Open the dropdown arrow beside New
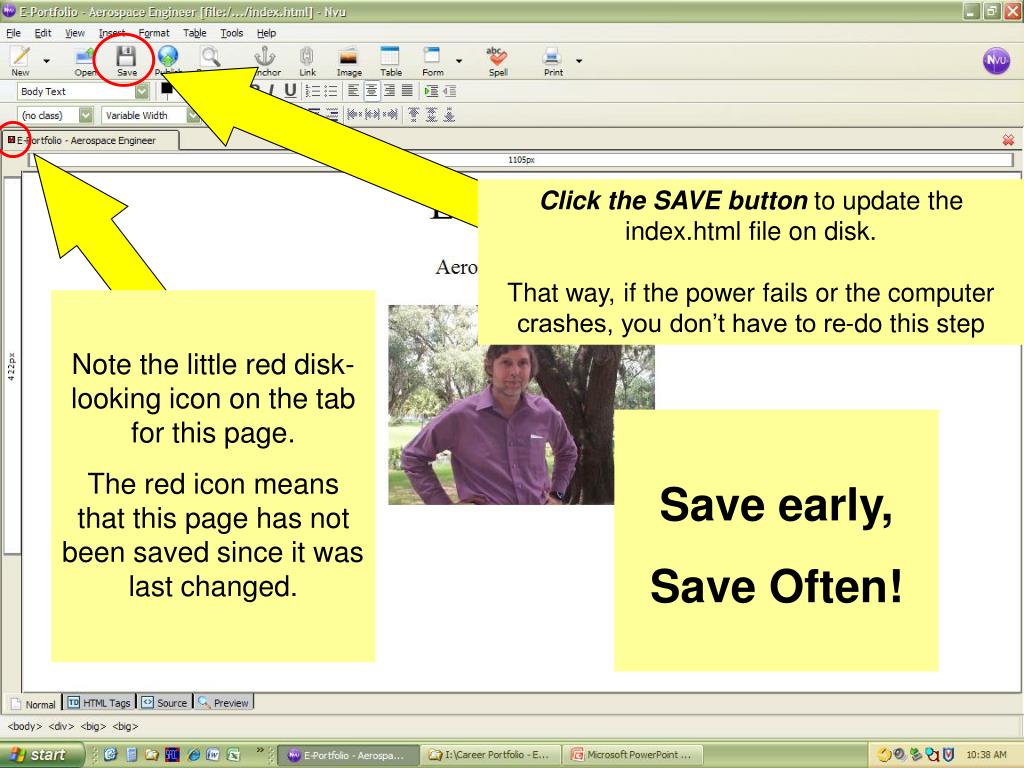The width and height of the screenshot is (1024, 768). [x=46, y=61]
